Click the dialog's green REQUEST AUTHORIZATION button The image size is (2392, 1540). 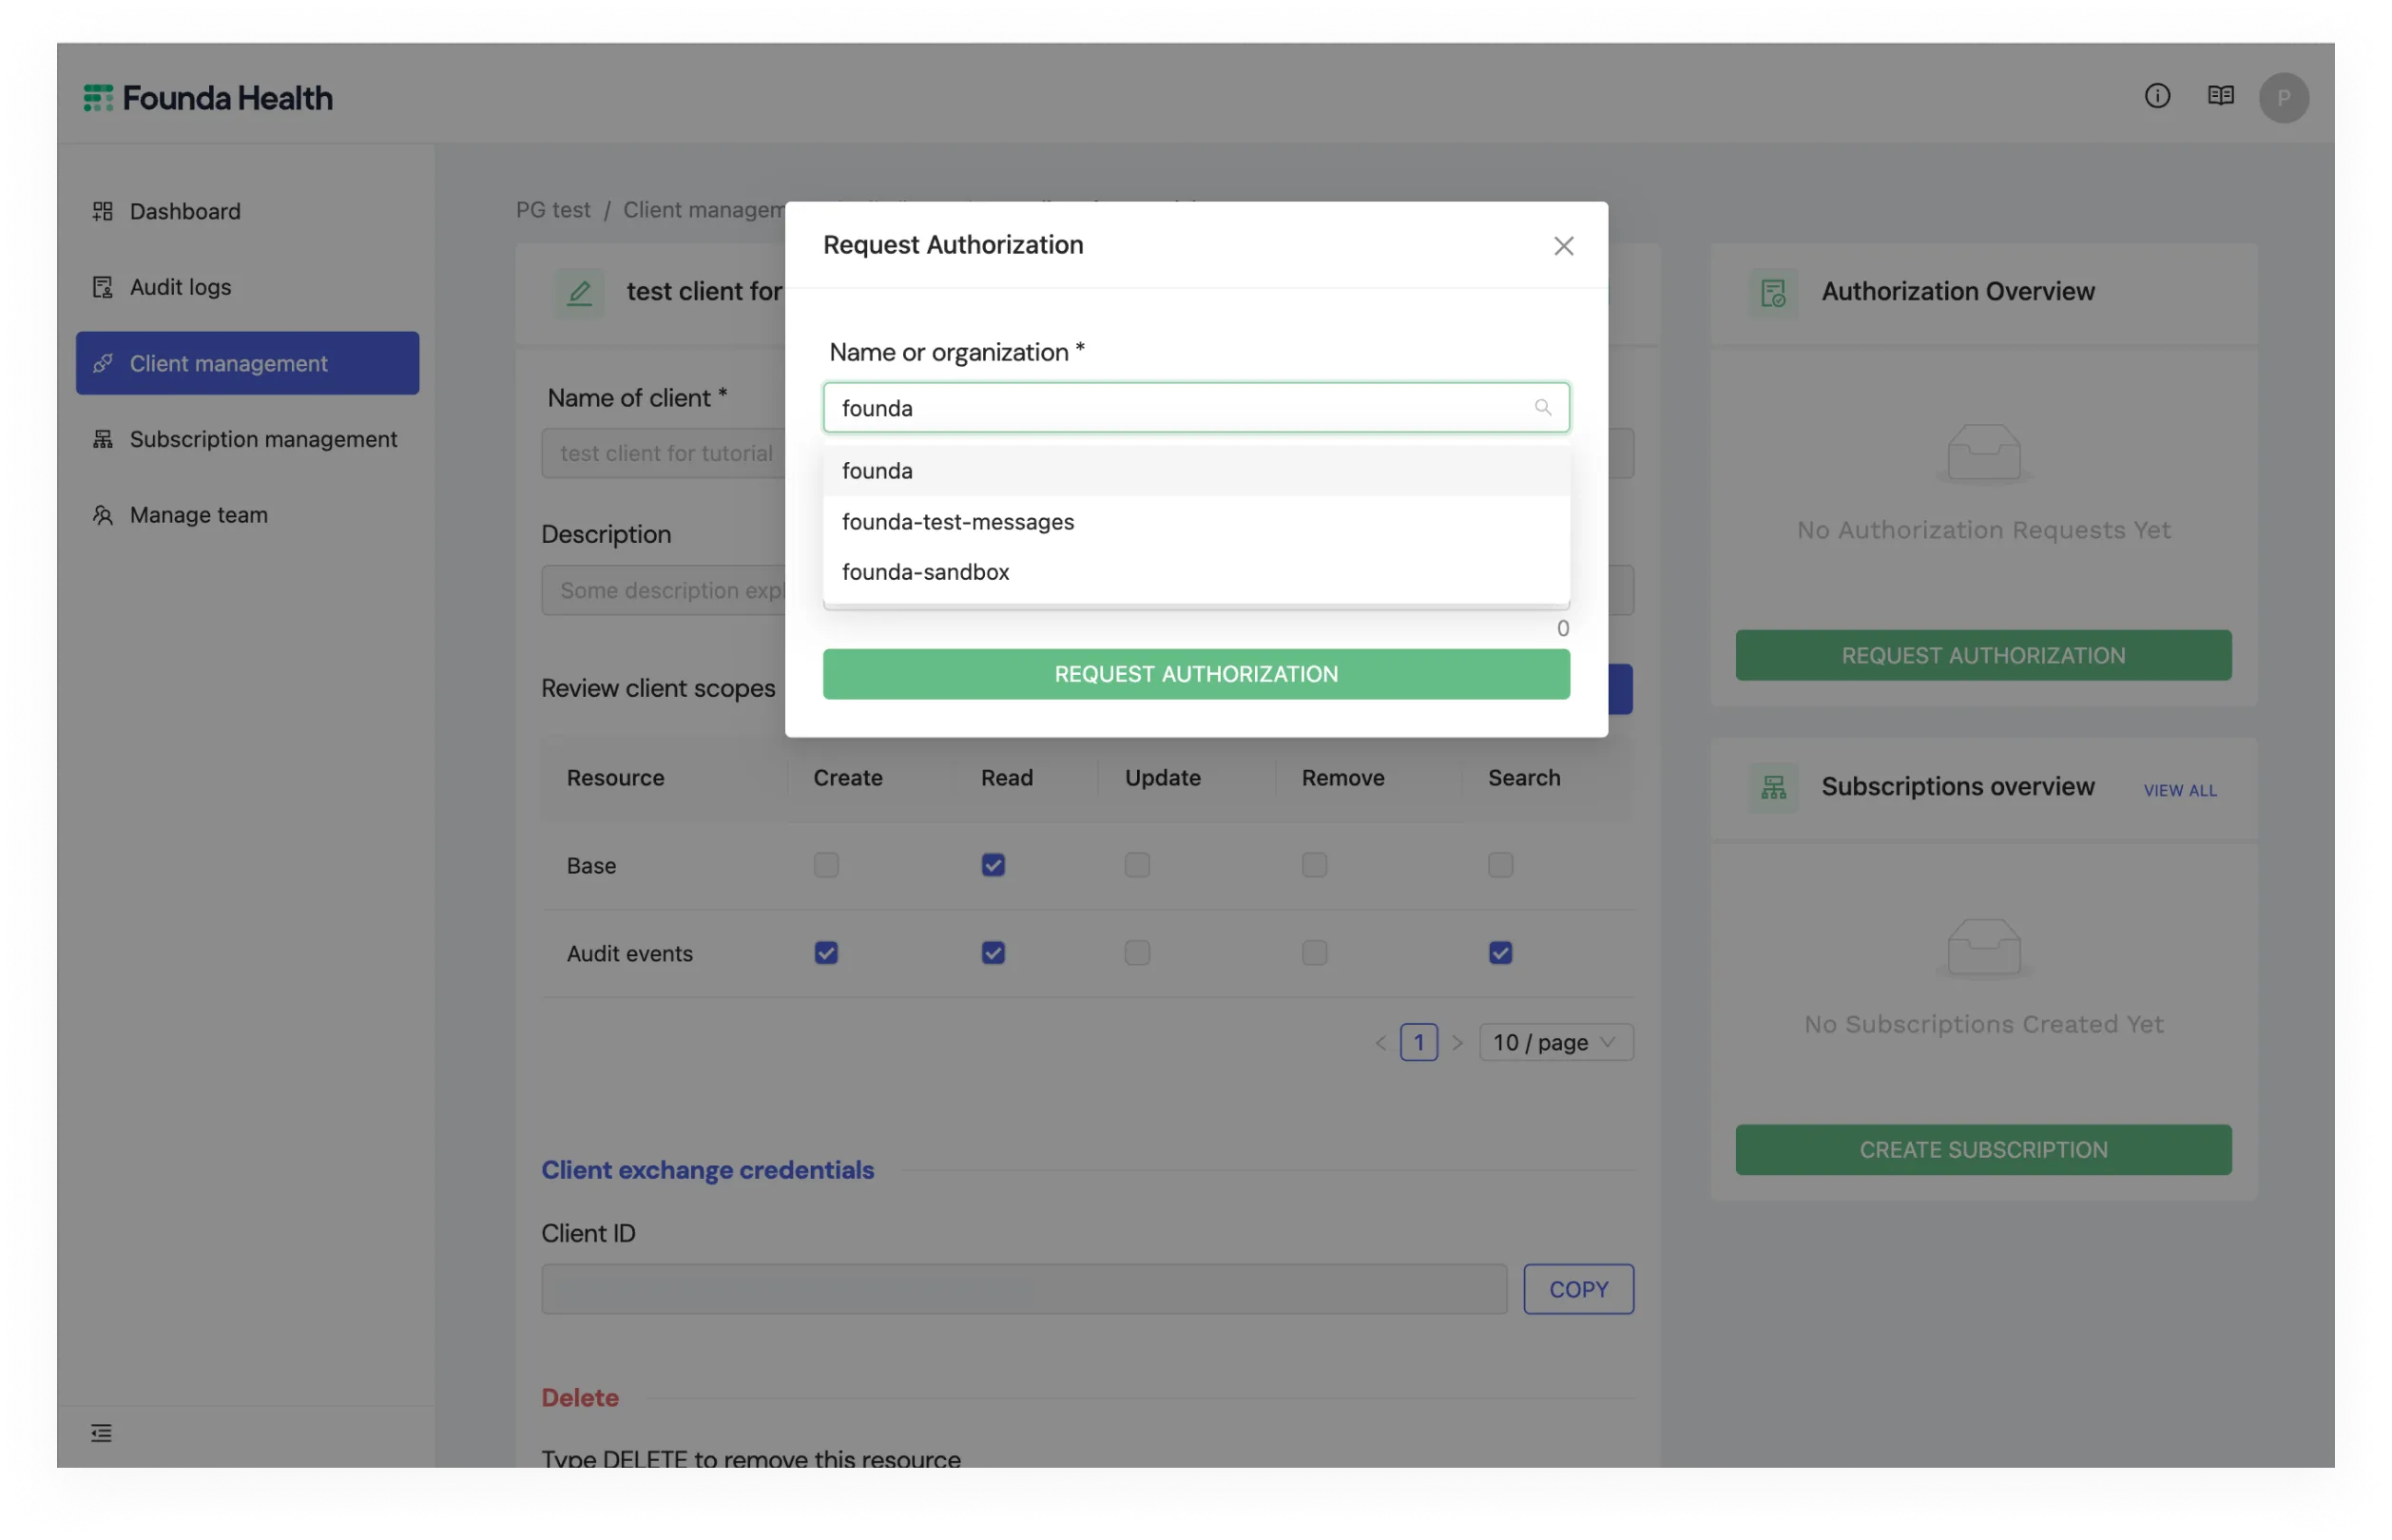point(1196,674)
